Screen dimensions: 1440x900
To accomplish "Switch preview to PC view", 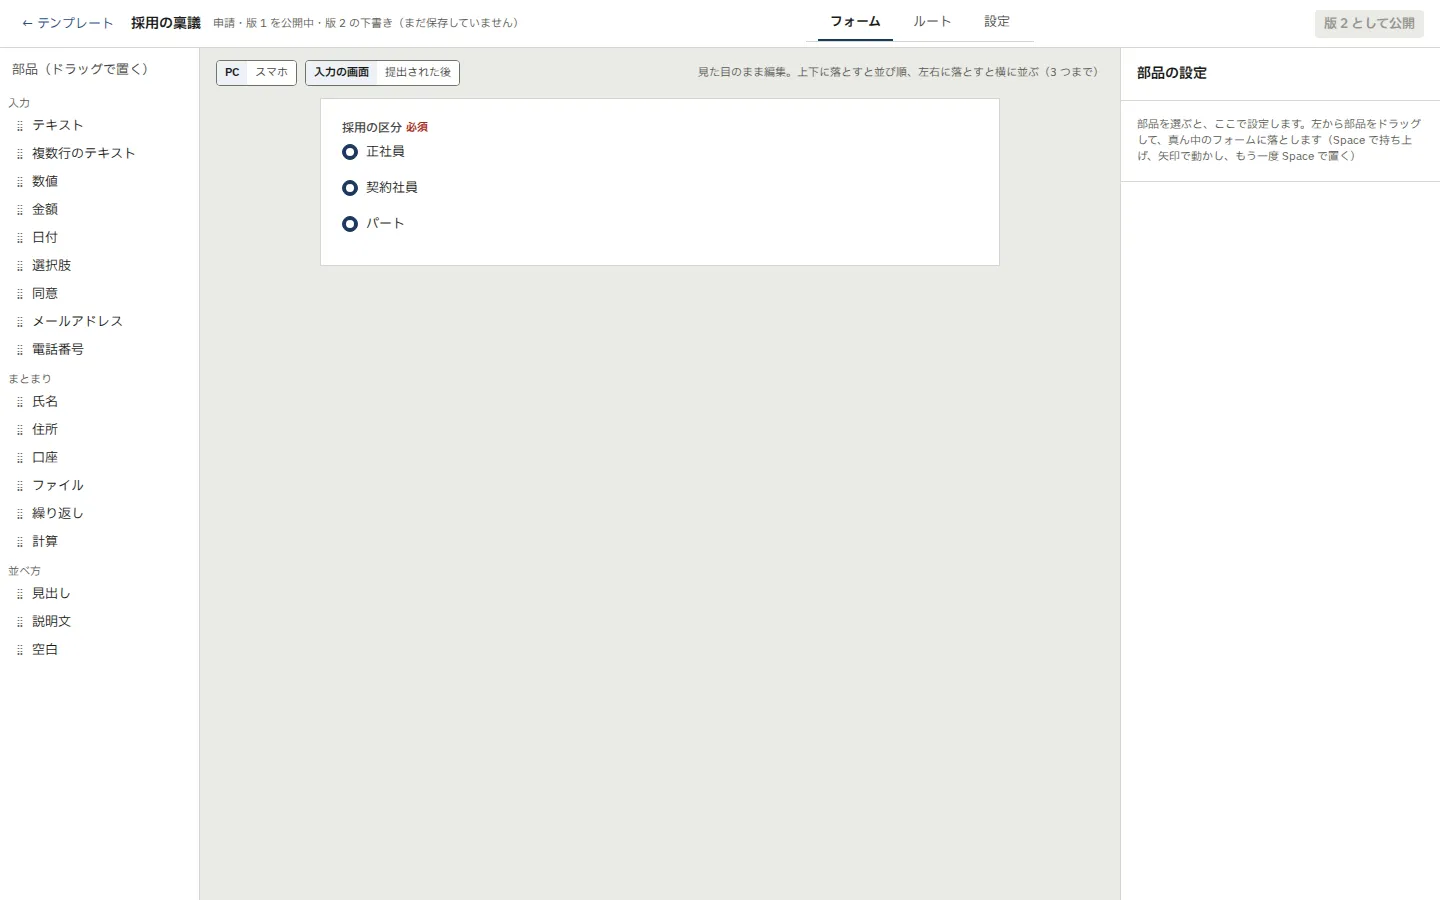I will pyautogui.click(x=232, y=73).
